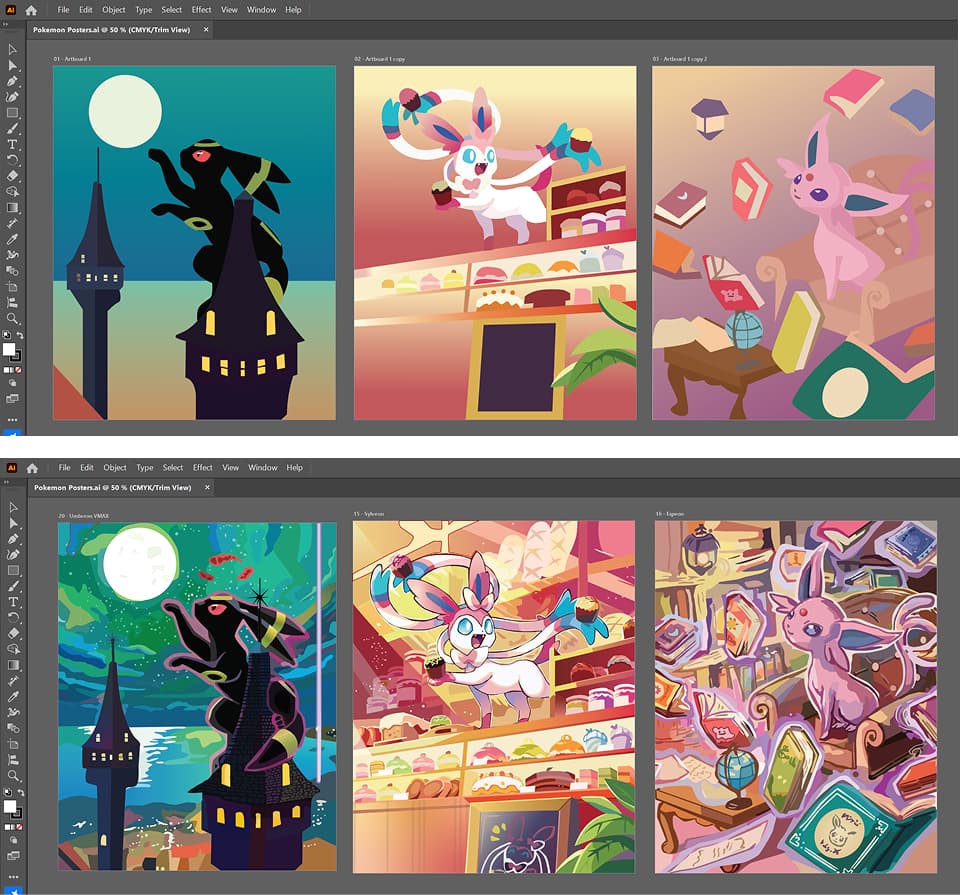Choose the Artboard tool in the top window
960x895 pixels.
(x=12, y=287)
